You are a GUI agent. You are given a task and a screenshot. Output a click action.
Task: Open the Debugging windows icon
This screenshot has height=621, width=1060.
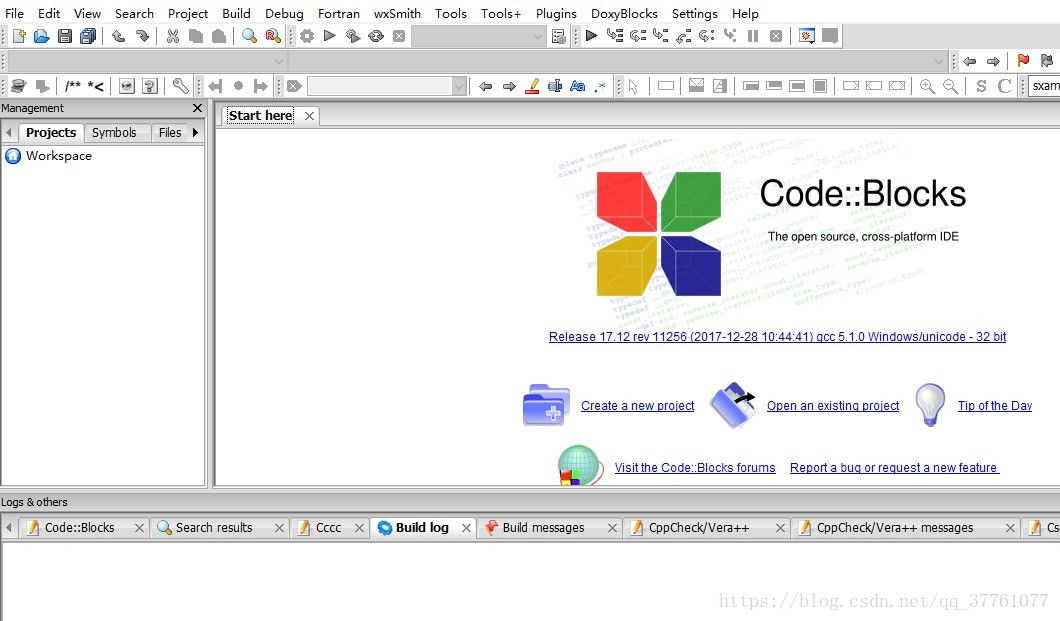806,36
